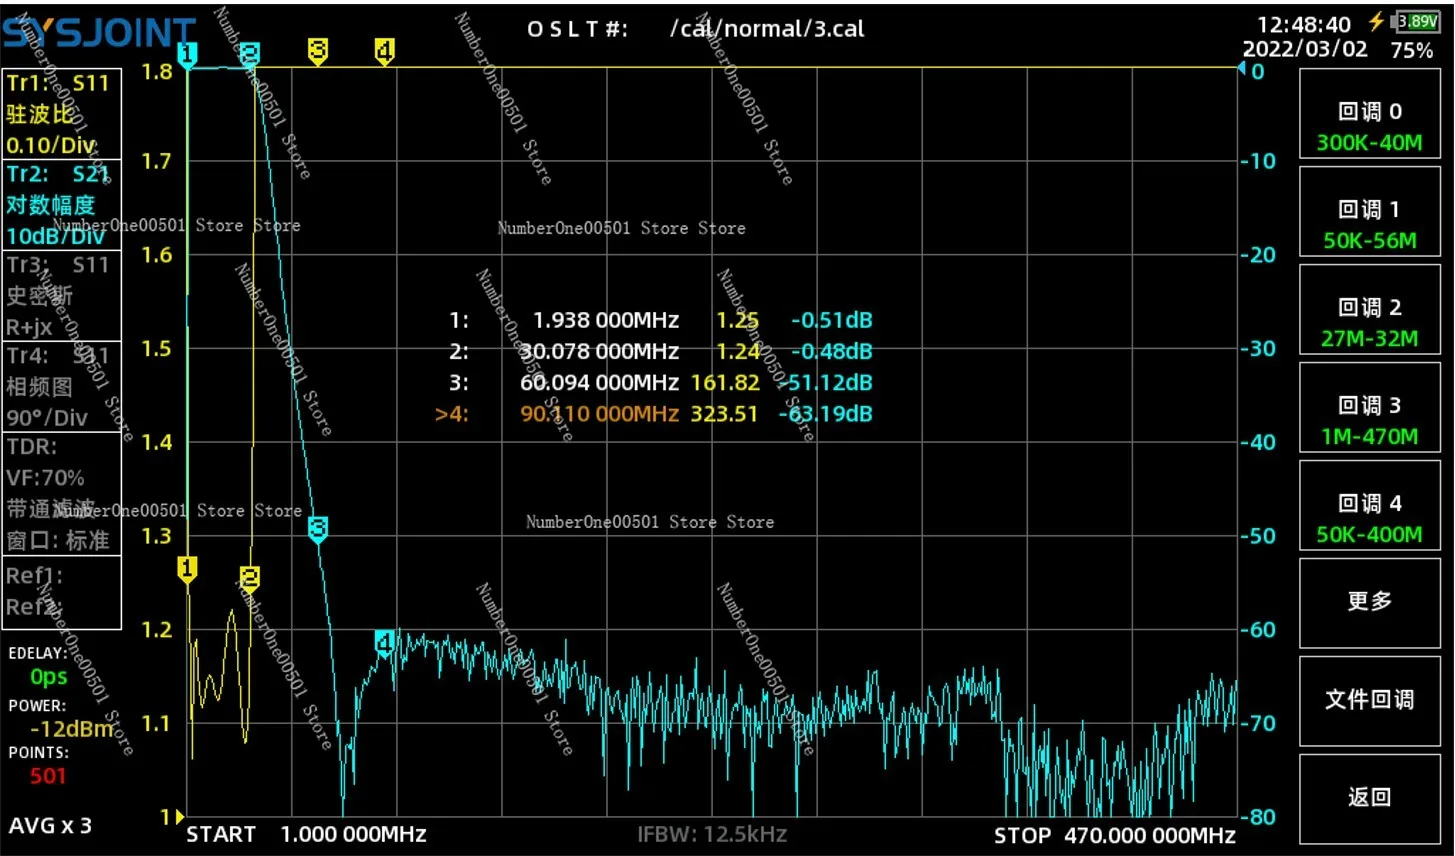Enable Tr4 S11 phase trace

[61, 386]
